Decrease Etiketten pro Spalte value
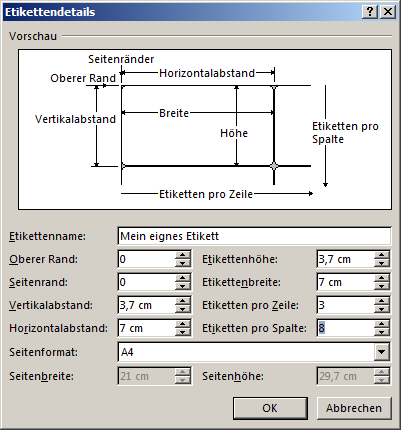Image resolution: width=401 pixels, height=430 pixels. pyautogui.click(x=381, y=332)
